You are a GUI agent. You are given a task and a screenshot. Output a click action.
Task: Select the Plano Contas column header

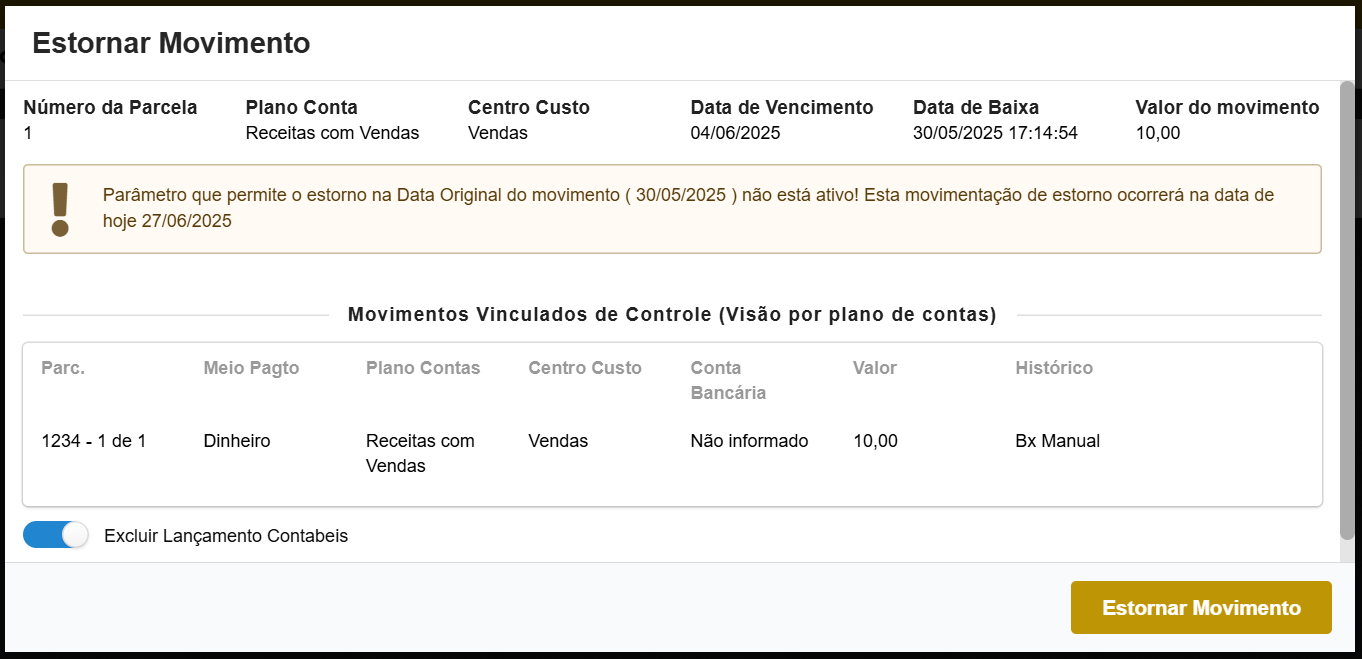point(422,368)
